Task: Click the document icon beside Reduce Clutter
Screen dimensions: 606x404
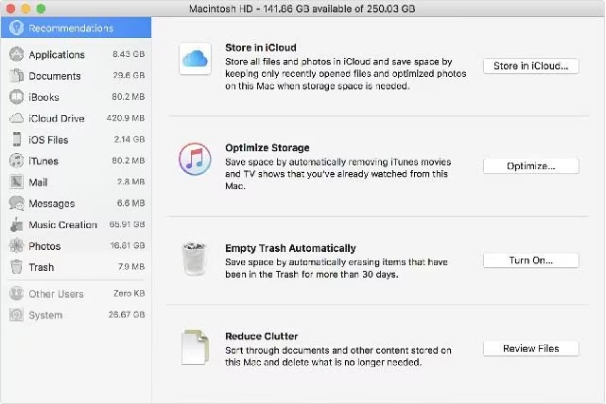Action: 195,347
